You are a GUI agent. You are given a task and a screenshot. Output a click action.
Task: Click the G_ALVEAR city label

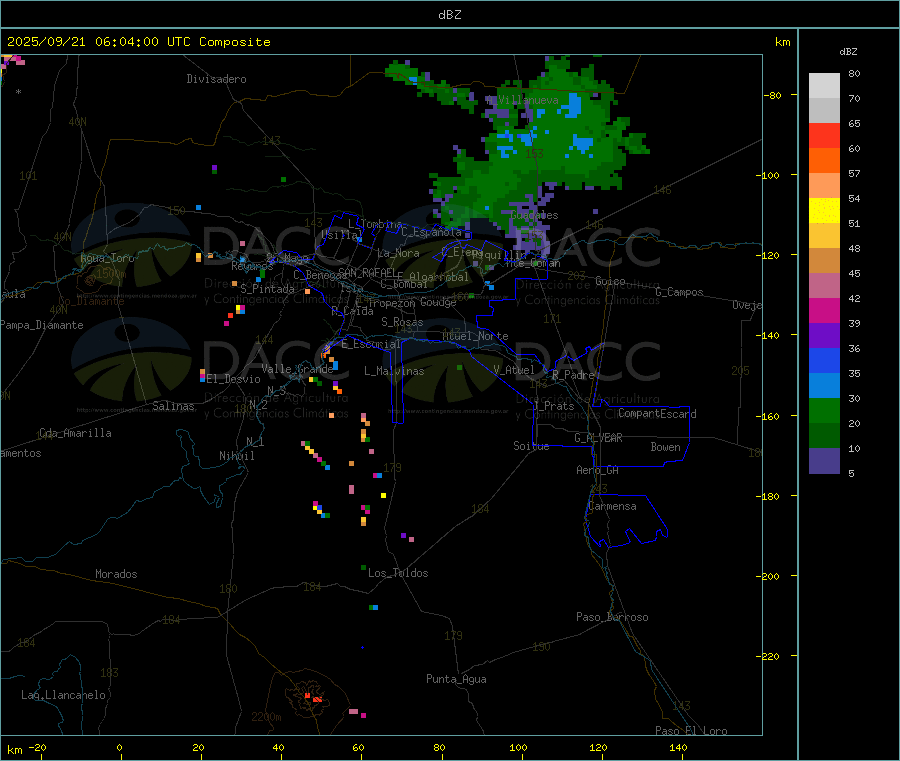tap(598, 438)
